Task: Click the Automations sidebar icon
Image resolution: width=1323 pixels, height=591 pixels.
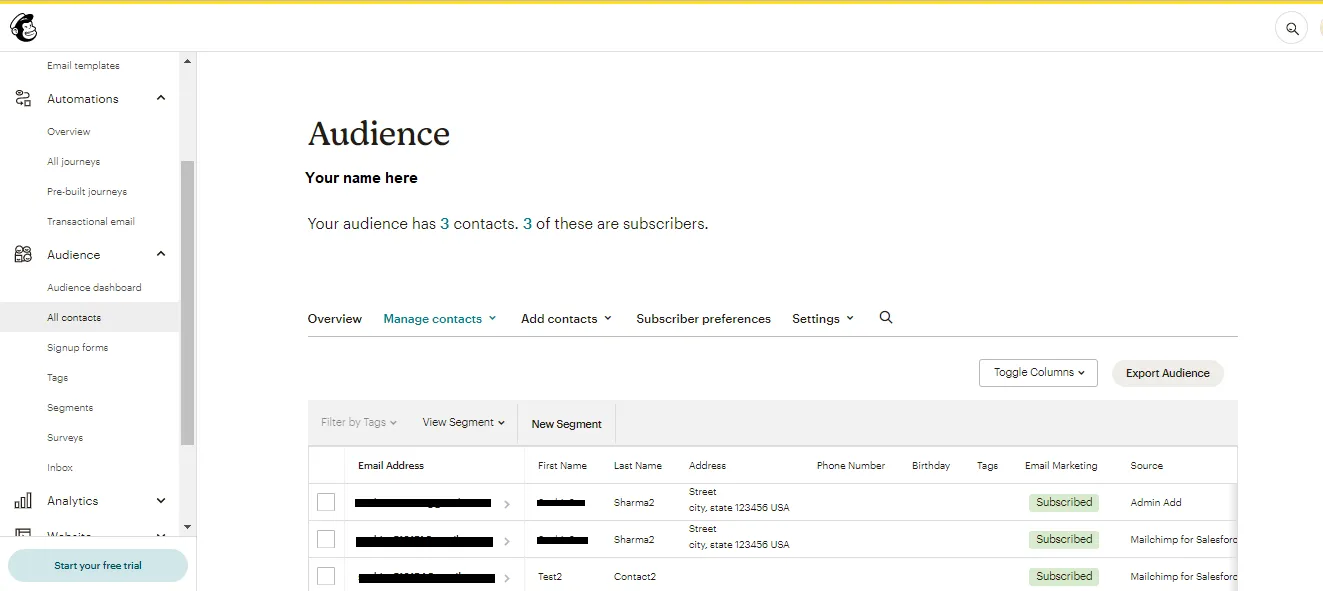Action: click(23, 99)
